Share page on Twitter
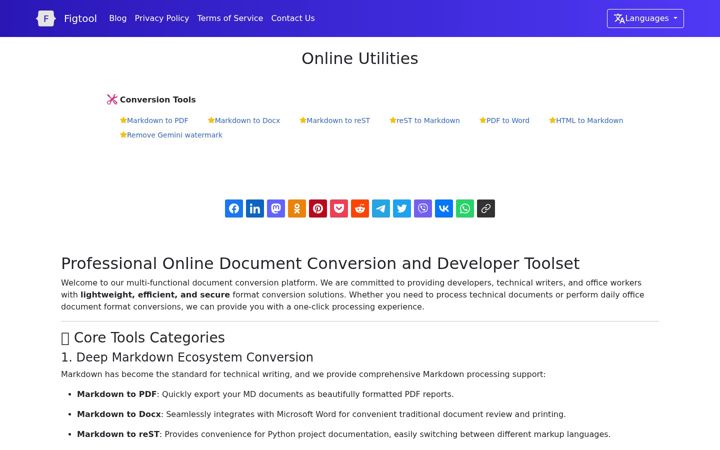The height and width of the screenshot is (450, 720). (402, 208)
